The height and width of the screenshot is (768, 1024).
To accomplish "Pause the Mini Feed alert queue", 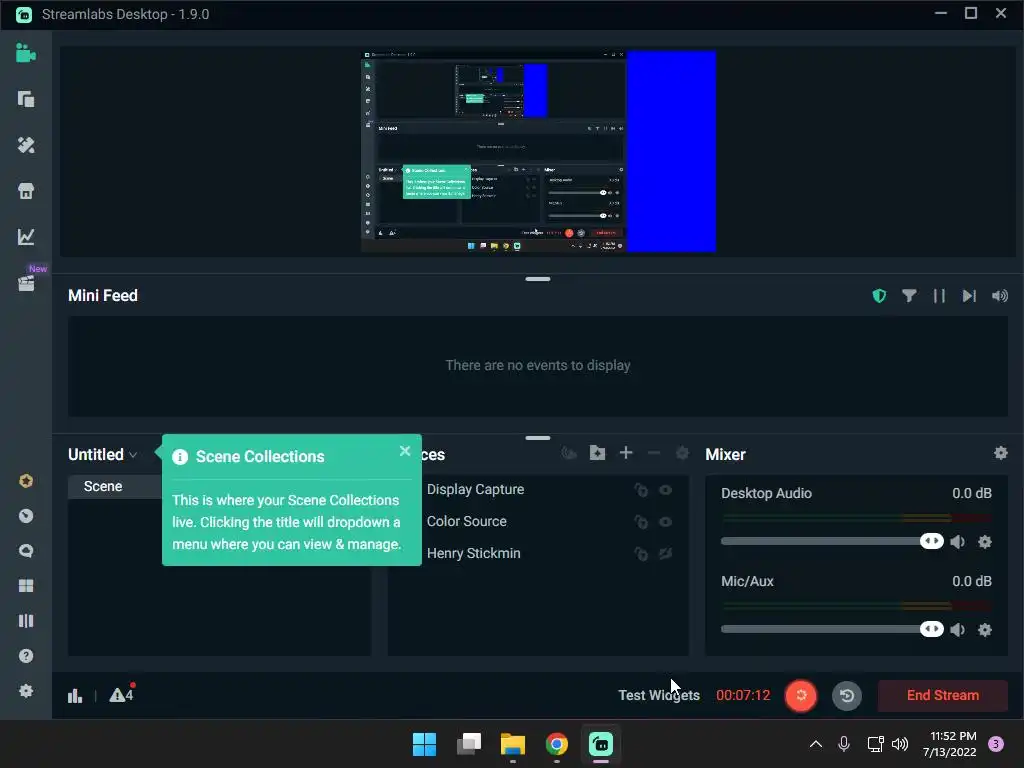I will click(939, 296).
